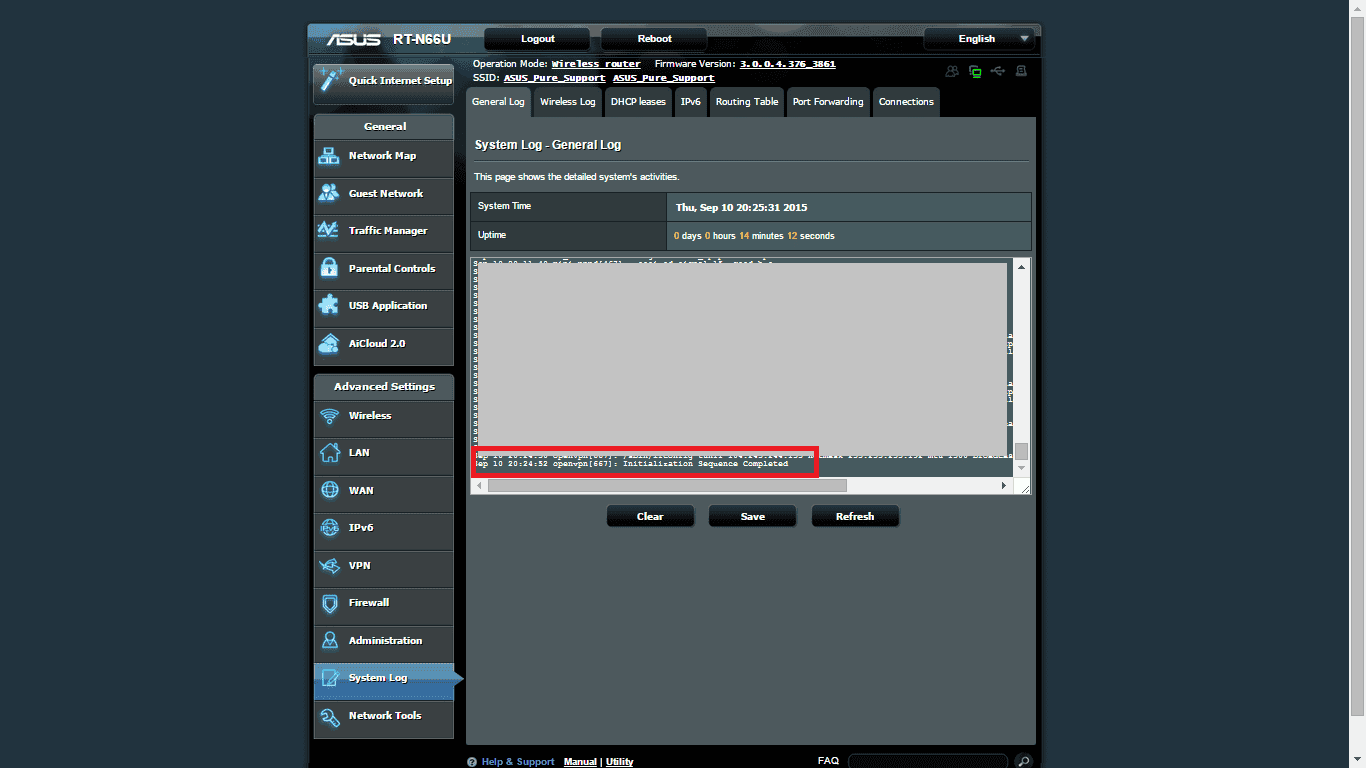This screenshot has height=768, width=1366.
Task: Save the system log
Action: (x=753, y=517)
